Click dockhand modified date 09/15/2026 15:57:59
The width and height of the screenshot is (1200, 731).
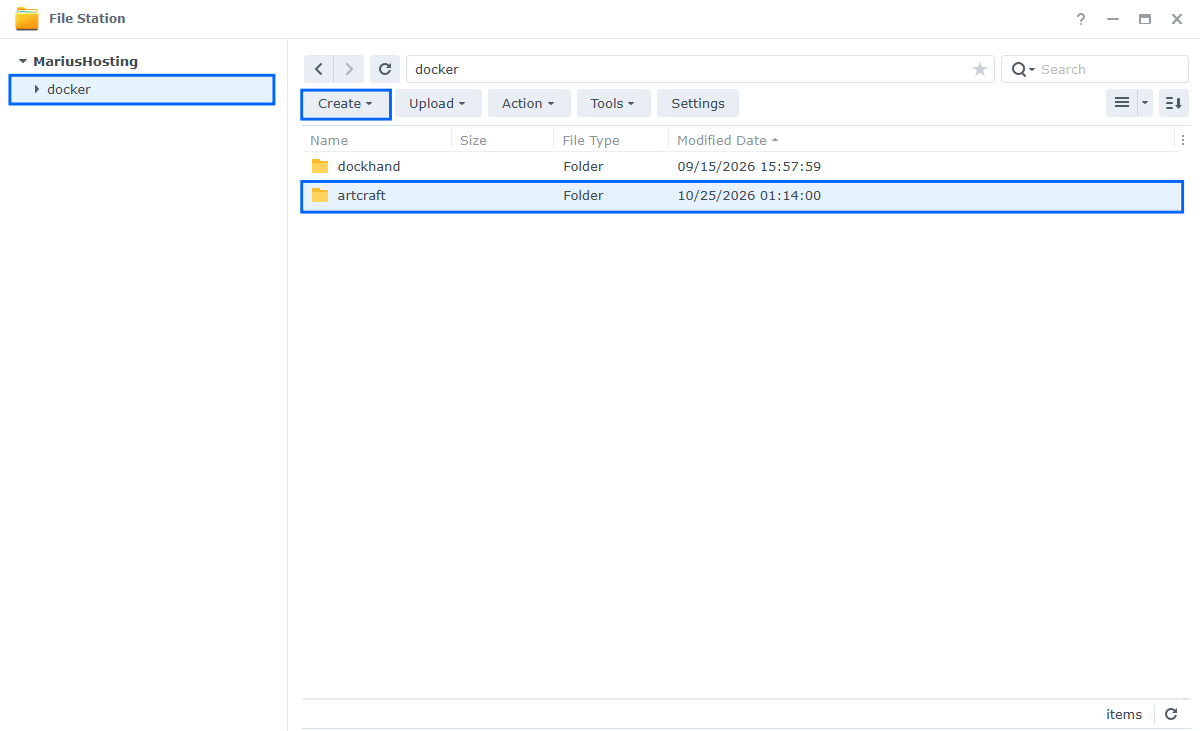pyautogui.click(x=749, y=166)
